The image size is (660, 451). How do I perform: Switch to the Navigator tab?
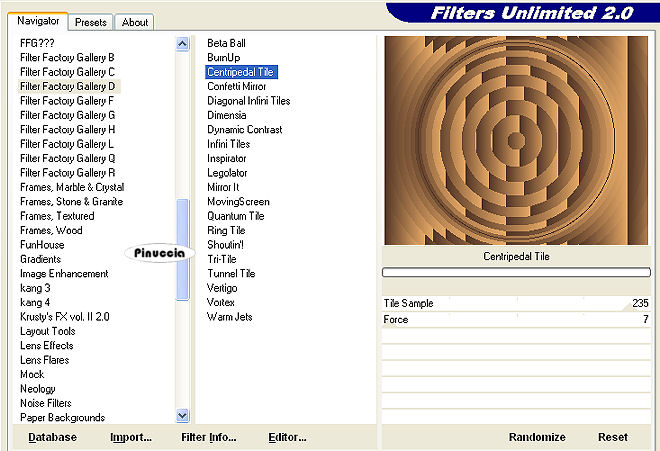38,21
